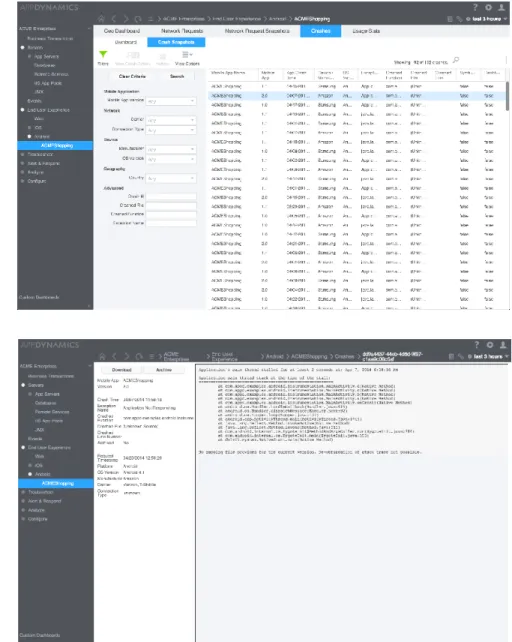The height and width of the screenshot is (642, 512).
Task: Open the help icon on the Crash Snapshots page
Action: [475, 7]
